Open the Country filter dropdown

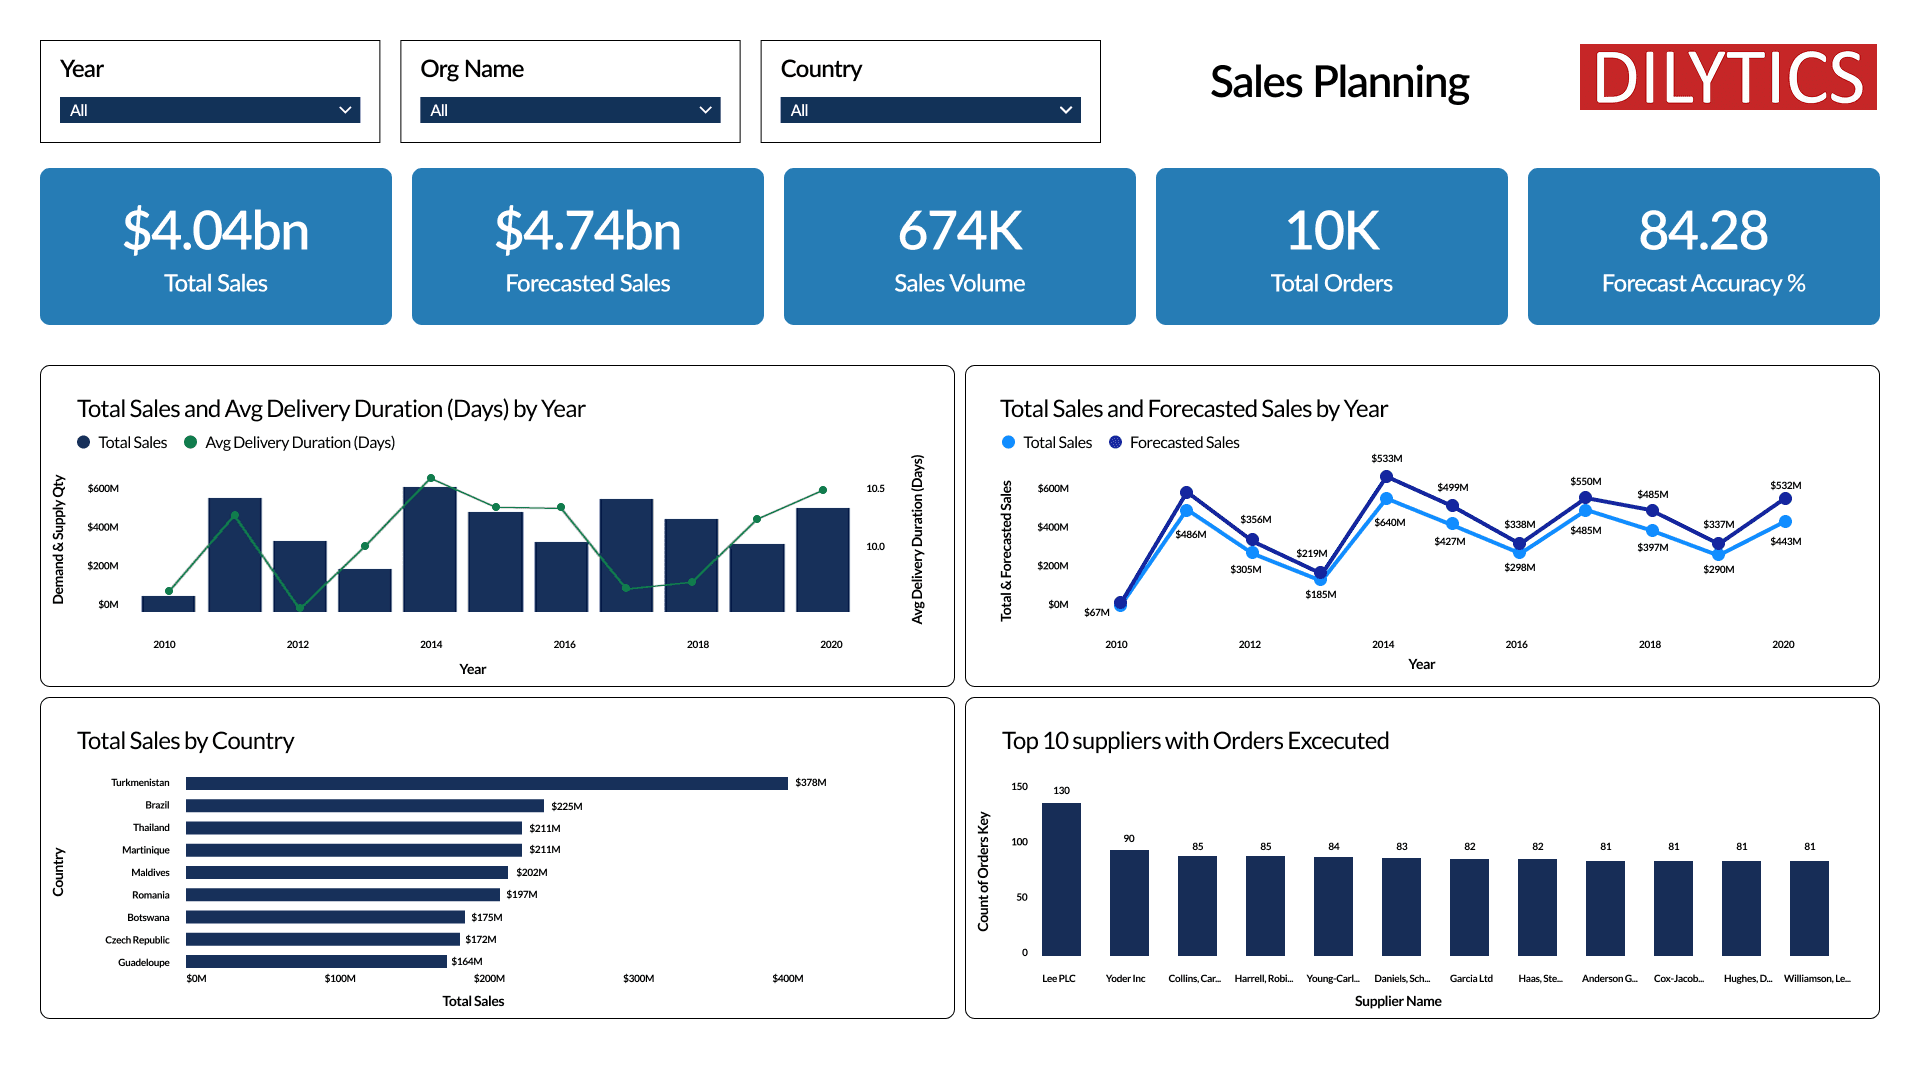(x=929, y=110)
